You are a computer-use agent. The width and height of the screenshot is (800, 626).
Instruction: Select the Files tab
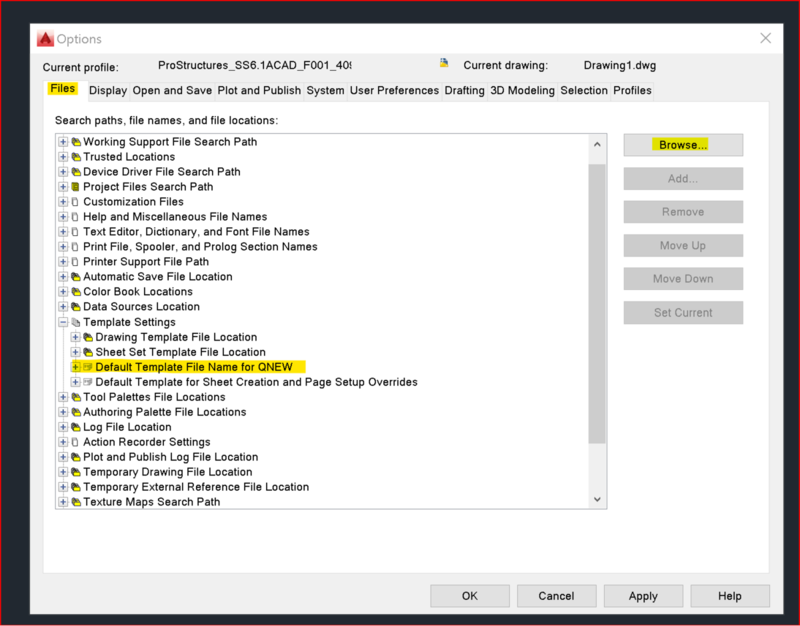(63, 89)
